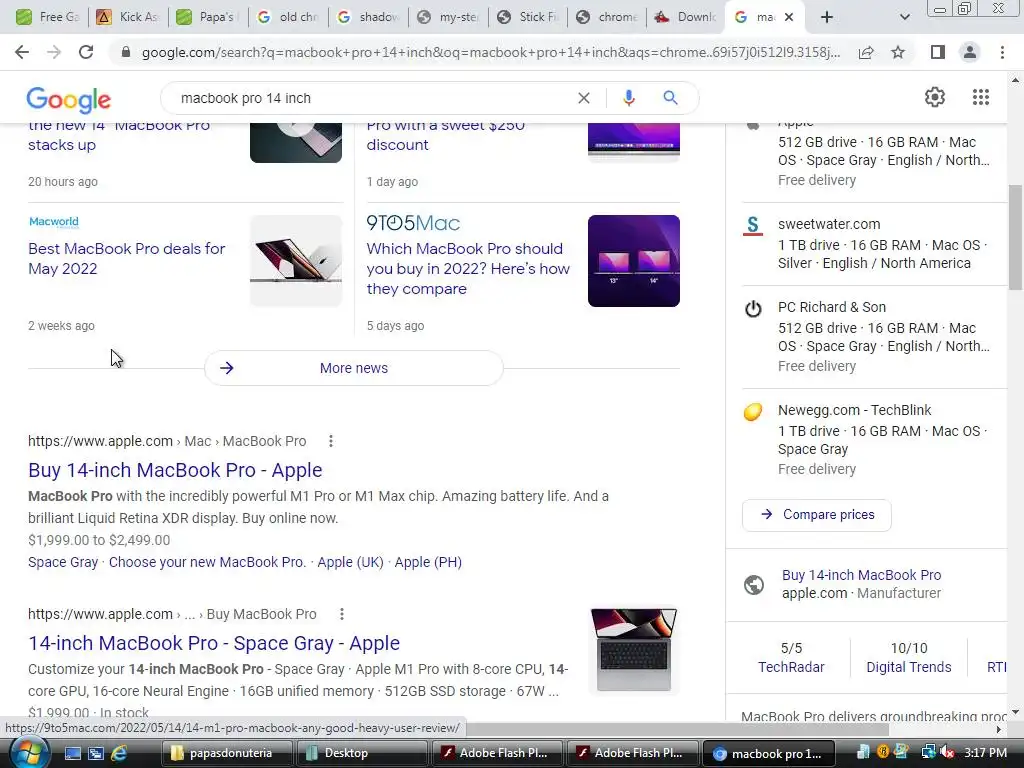Open options dots beside apple.com Mac result

tap(331, 441)
